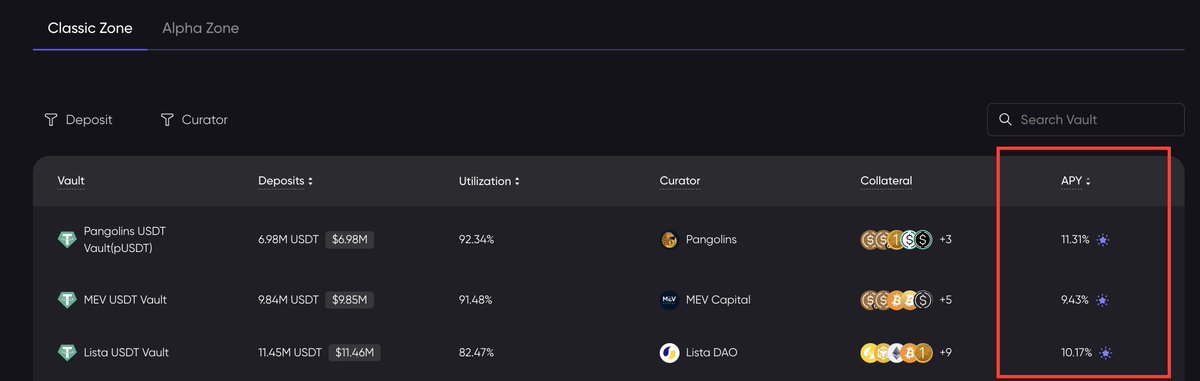
Task: Click the funnel icon beside Curator
Action: pos(167,120)
